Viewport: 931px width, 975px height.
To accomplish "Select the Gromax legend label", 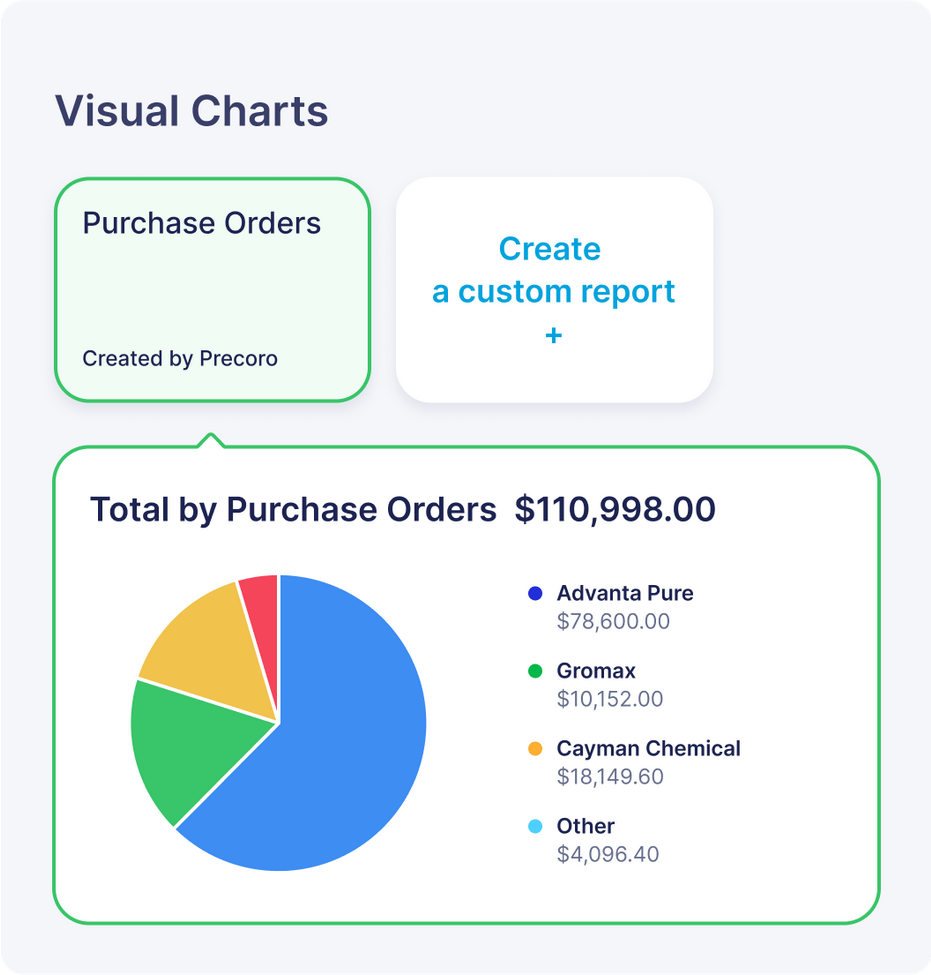I will pyautogui.click(x=596, y=670).
